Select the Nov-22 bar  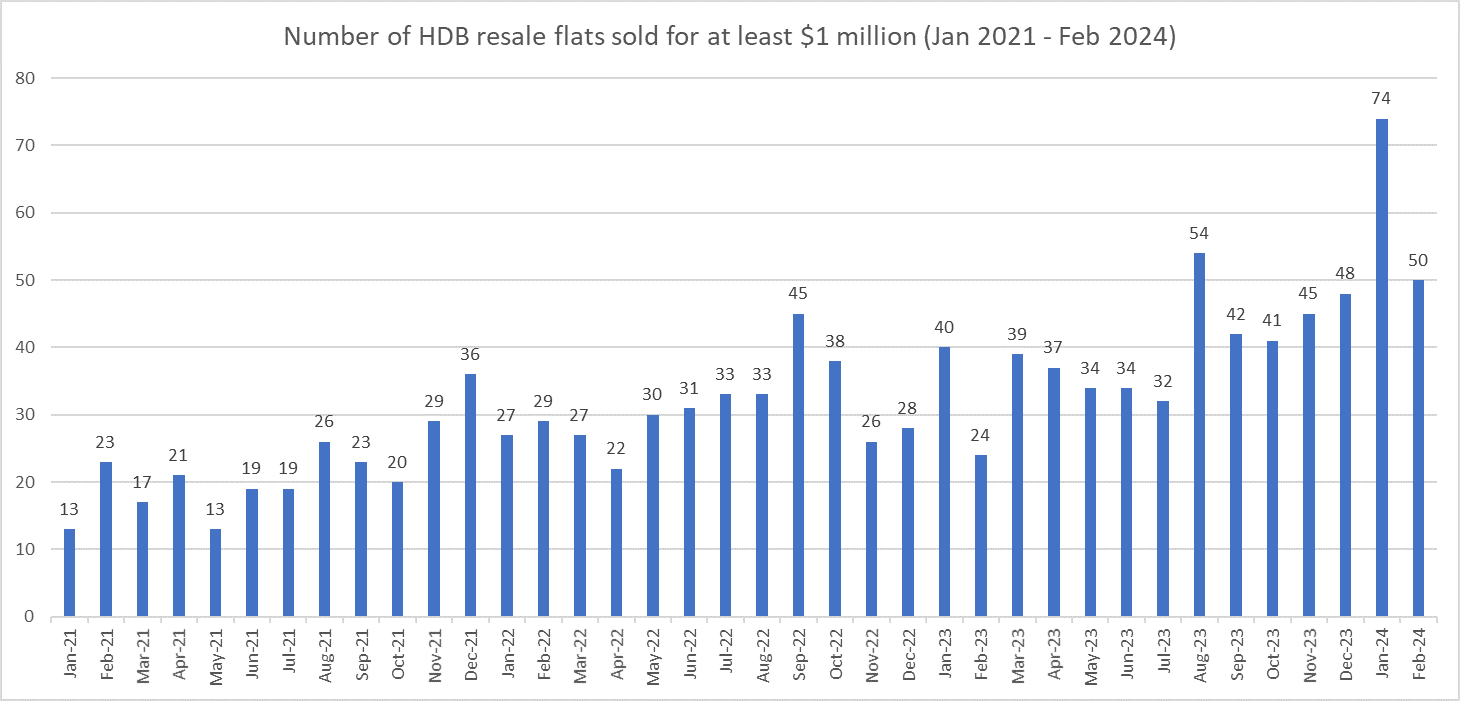[x=871, y=529]
